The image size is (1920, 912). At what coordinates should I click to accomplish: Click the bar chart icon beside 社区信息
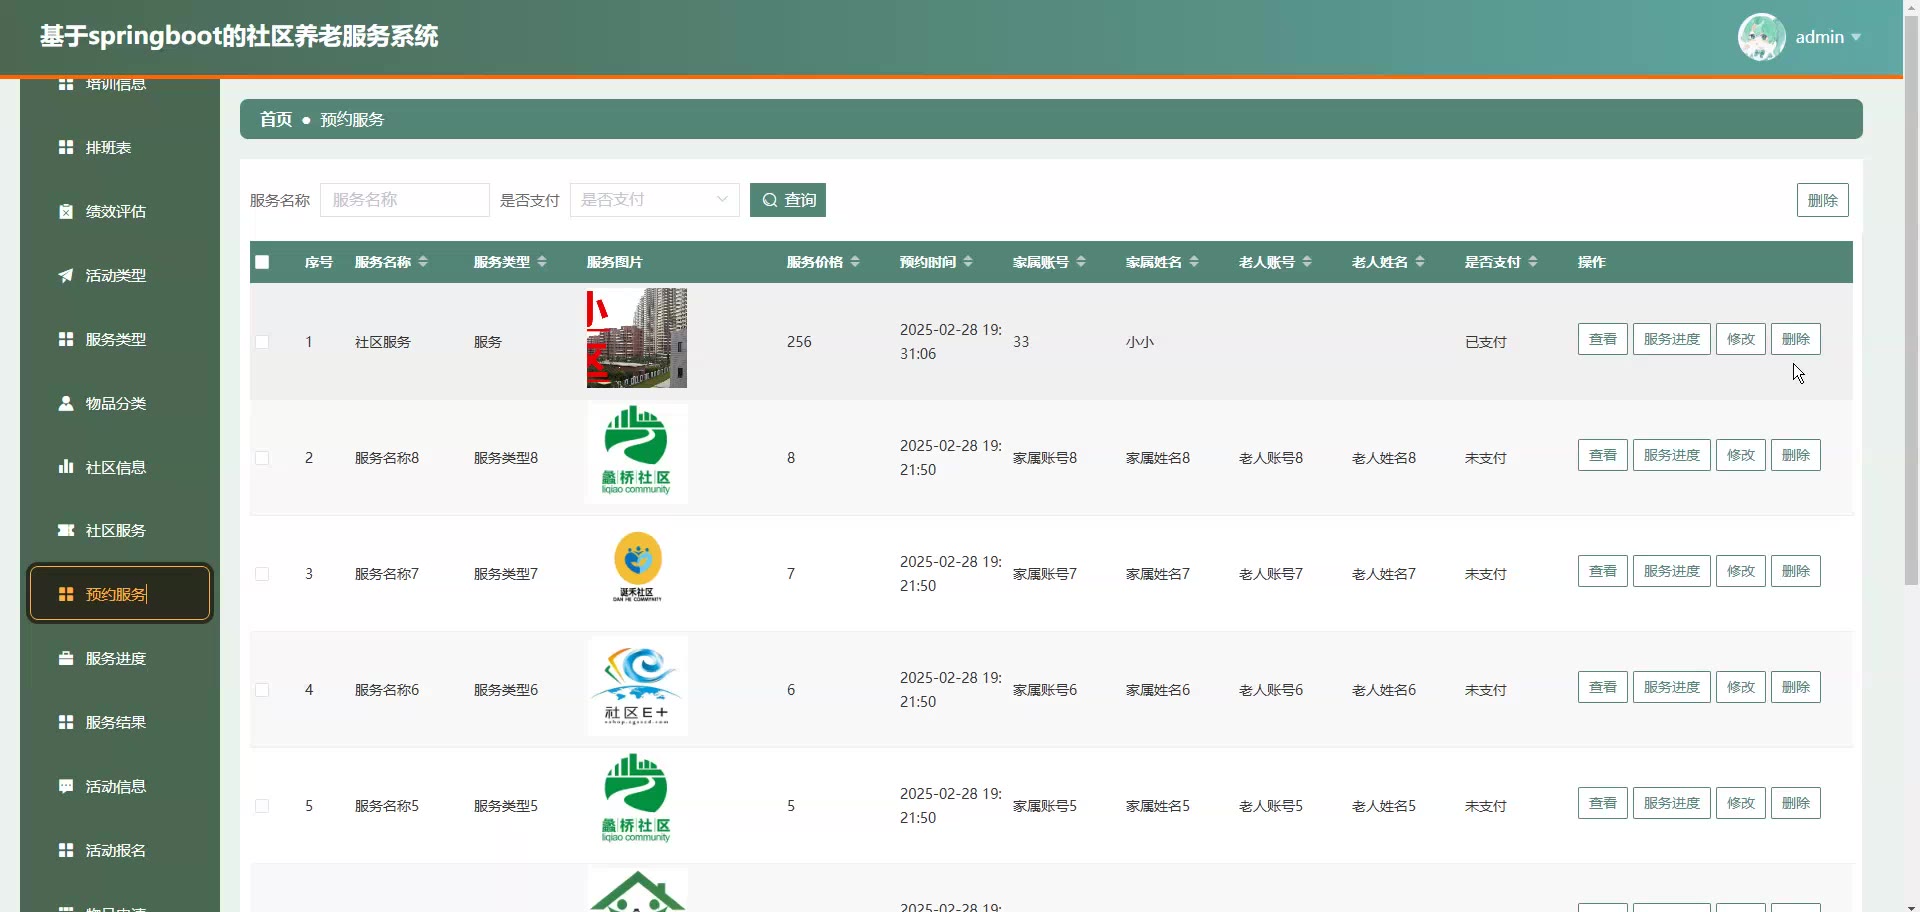[x=66, y=467]
